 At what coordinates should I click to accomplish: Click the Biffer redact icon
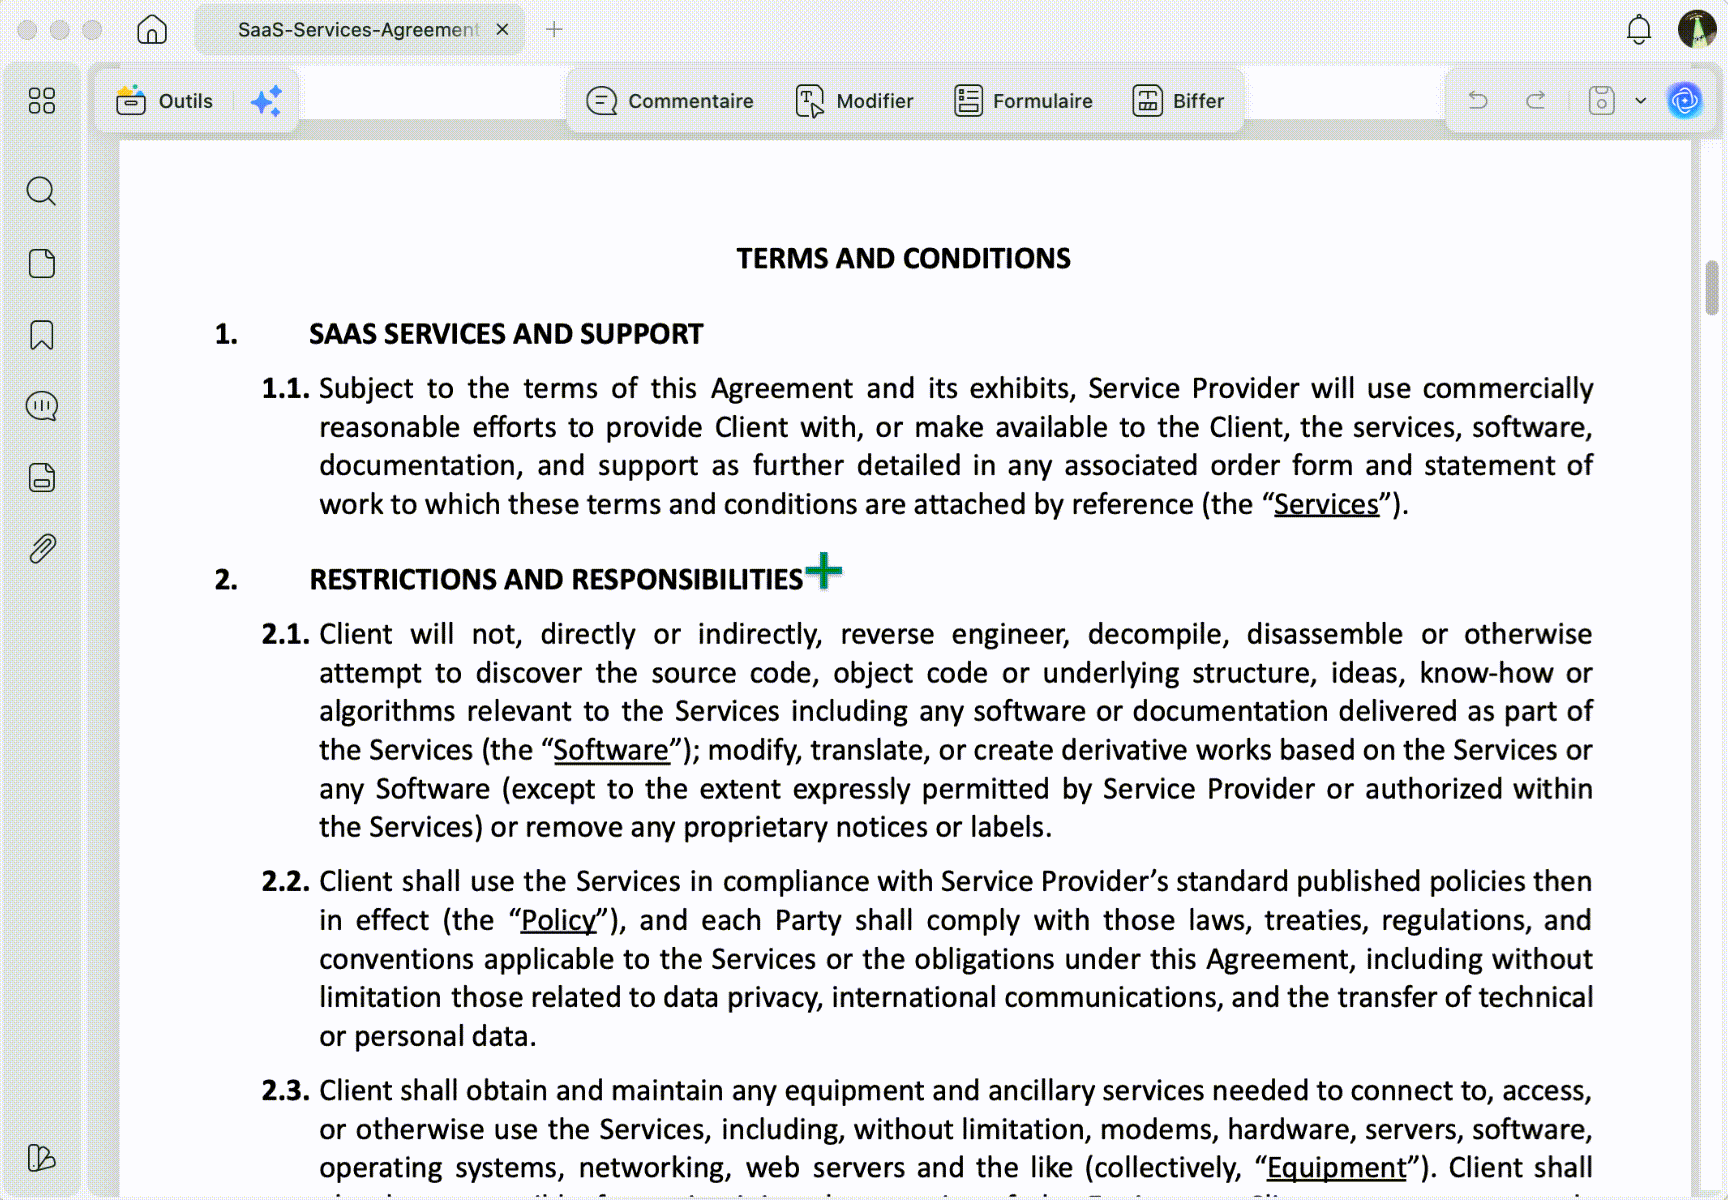(1148, 101)
